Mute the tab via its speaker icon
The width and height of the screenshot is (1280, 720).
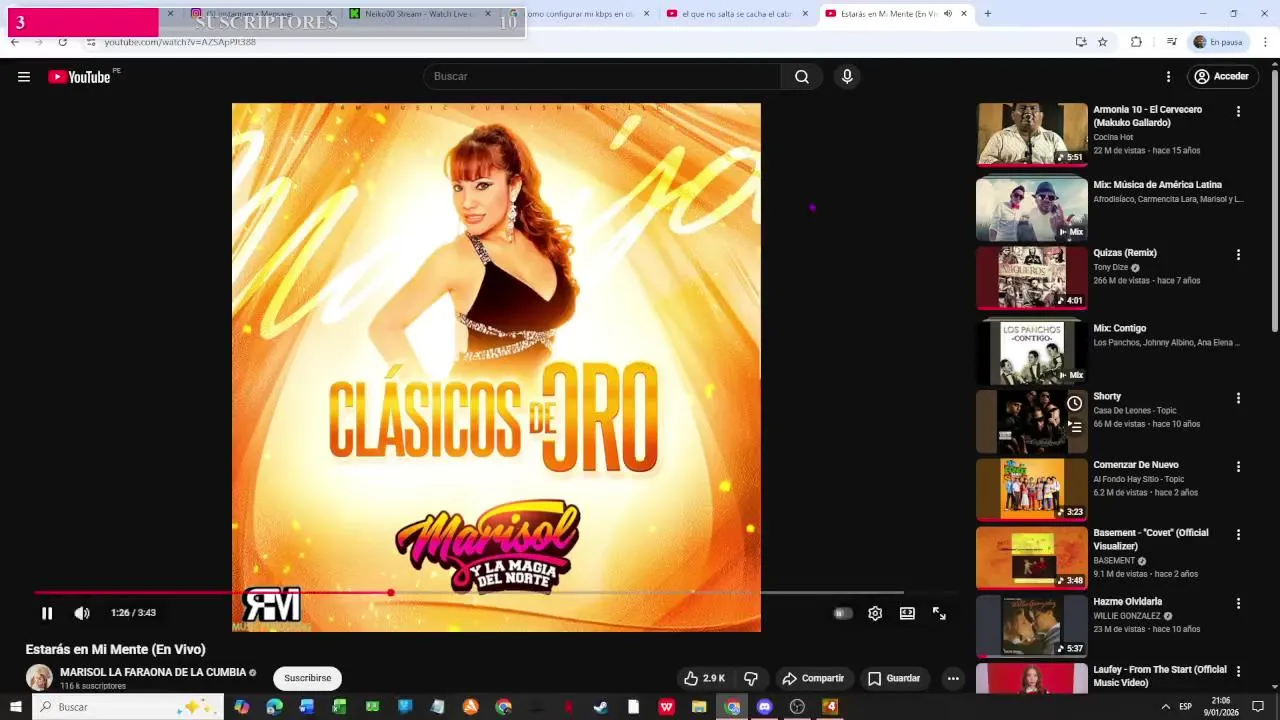coord(947,14)
